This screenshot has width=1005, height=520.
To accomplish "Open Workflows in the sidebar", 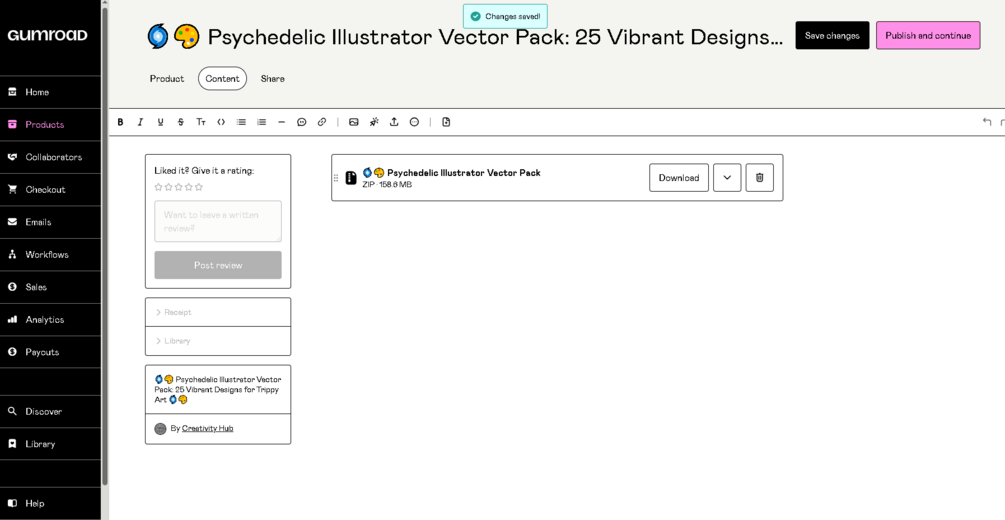I will coord(50,255).
